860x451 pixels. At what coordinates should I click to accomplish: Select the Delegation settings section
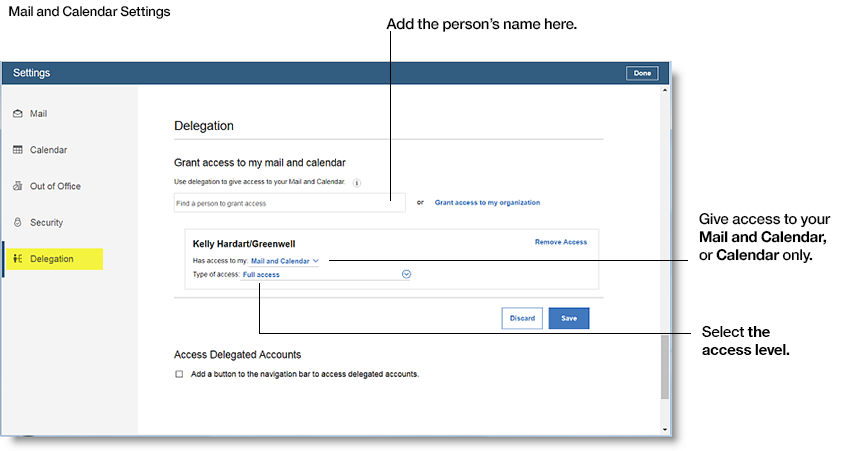(x=54, y=259)
